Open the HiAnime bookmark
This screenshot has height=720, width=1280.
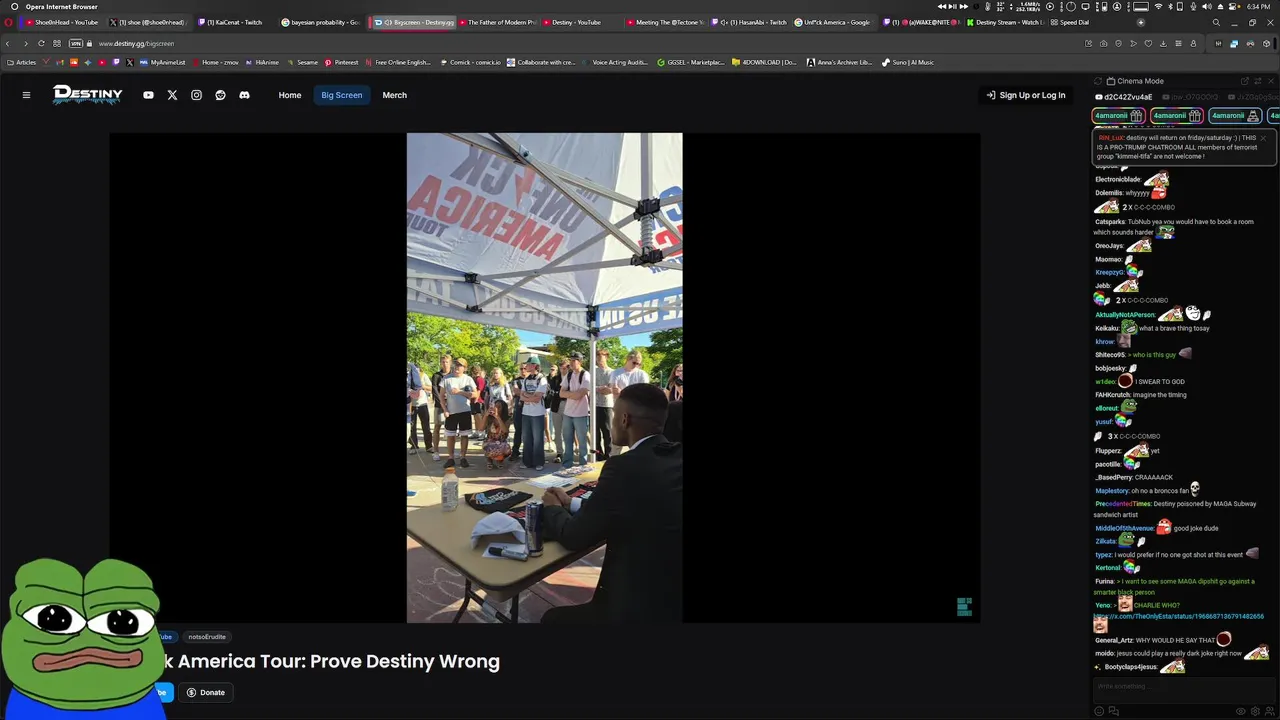(262, 62)
